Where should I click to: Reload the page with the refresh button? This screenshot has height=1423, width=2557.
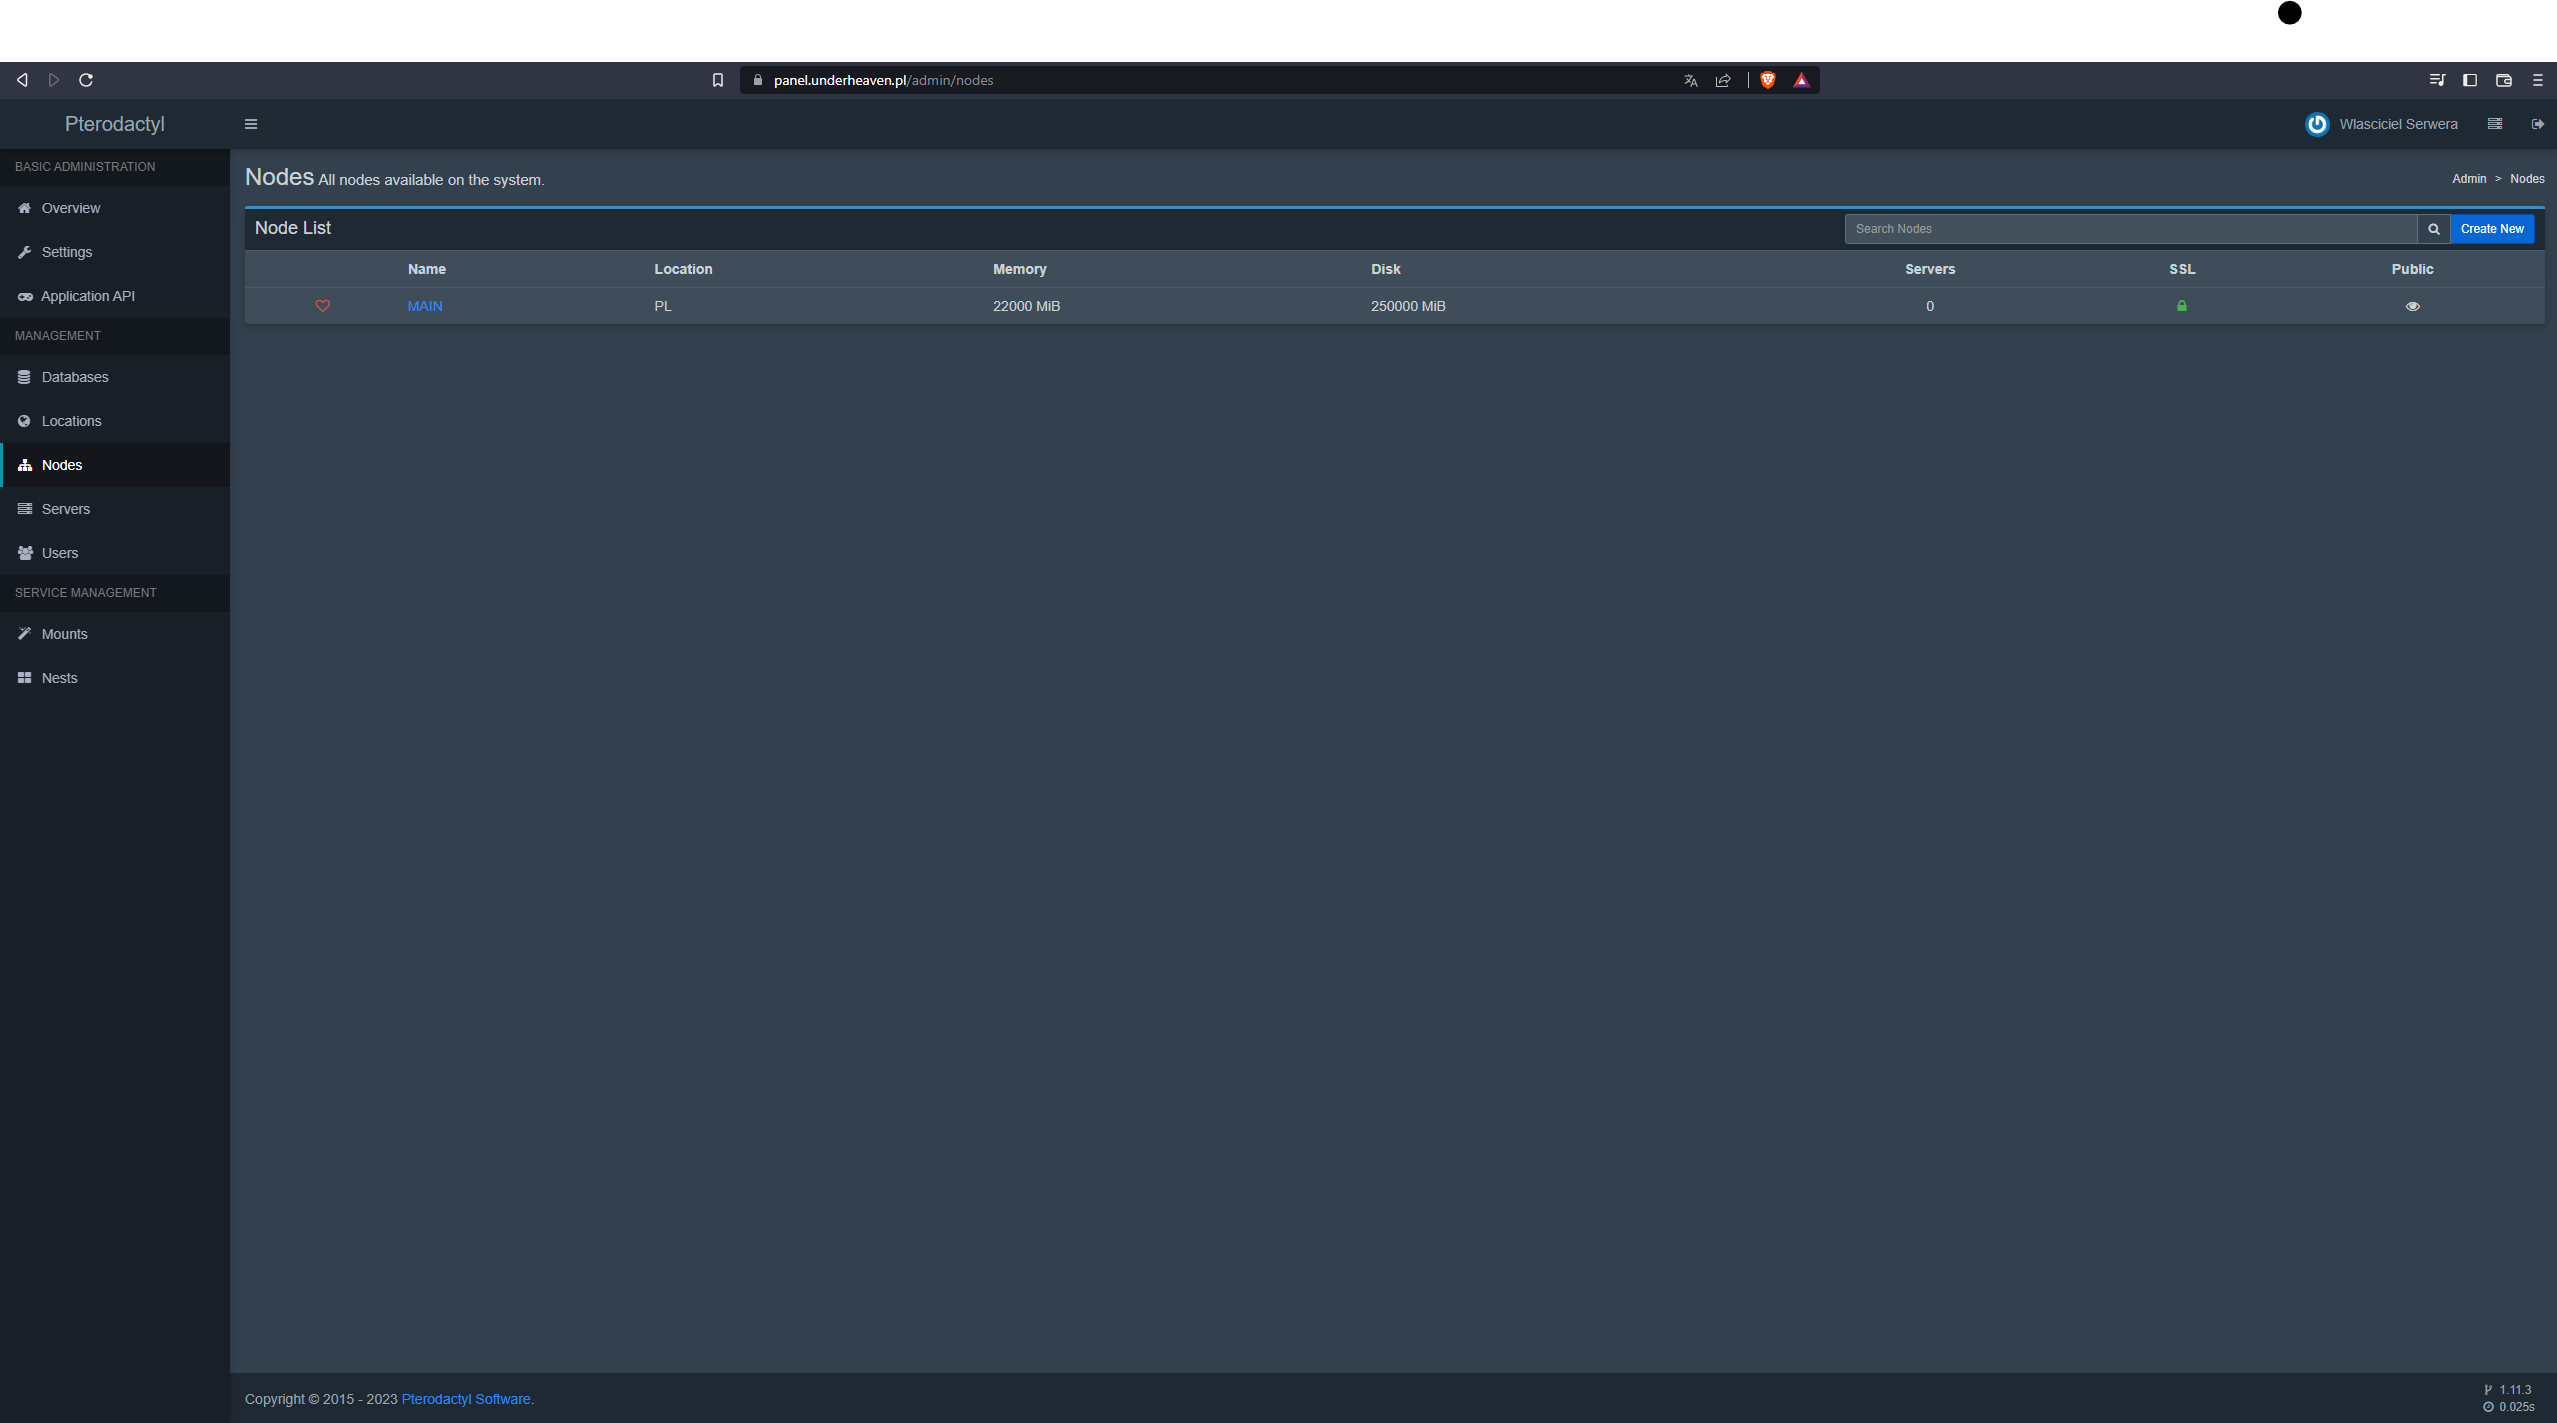[86, 80]
